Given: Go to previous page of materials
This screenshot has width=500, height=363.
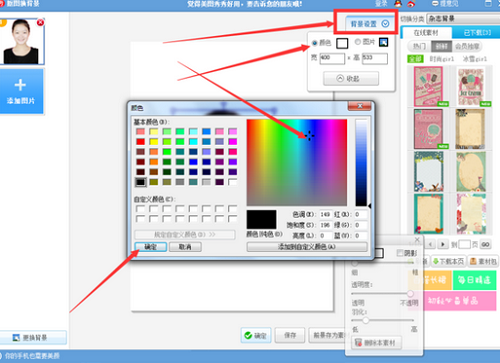Looking at the screenshot, I should tap(431, 244).
